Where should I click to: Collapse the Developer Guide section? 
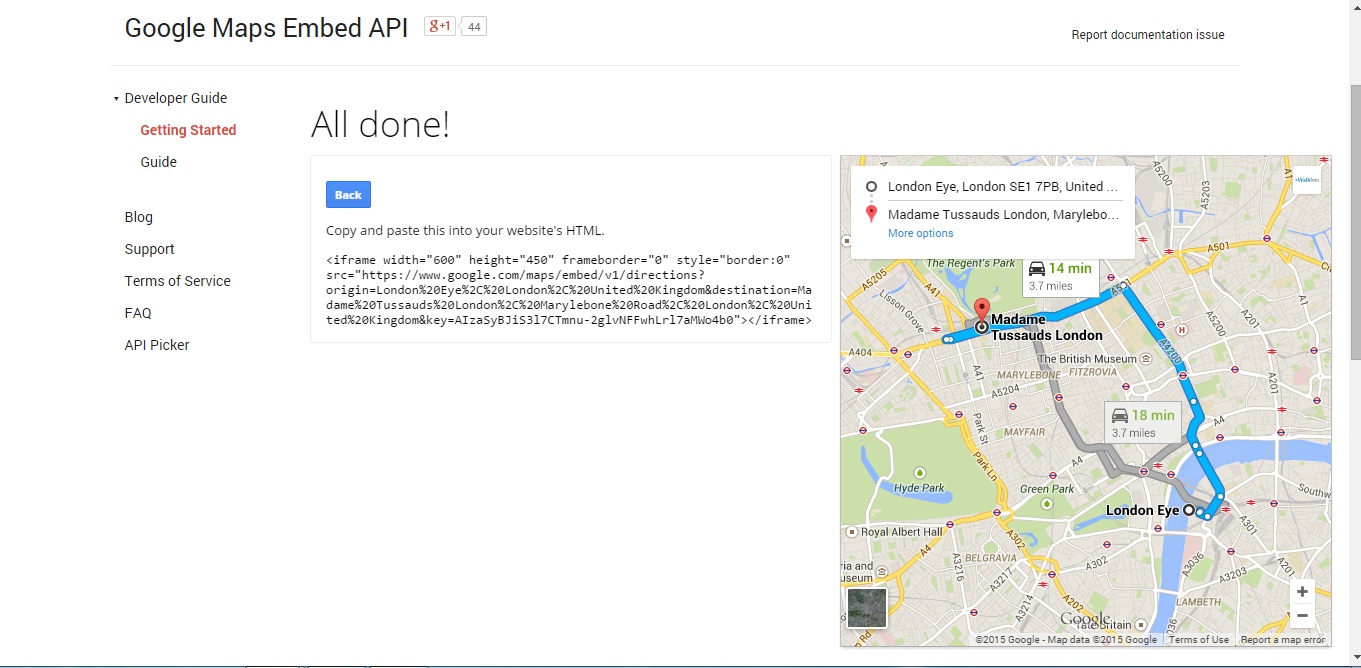(x=116, y=99)
